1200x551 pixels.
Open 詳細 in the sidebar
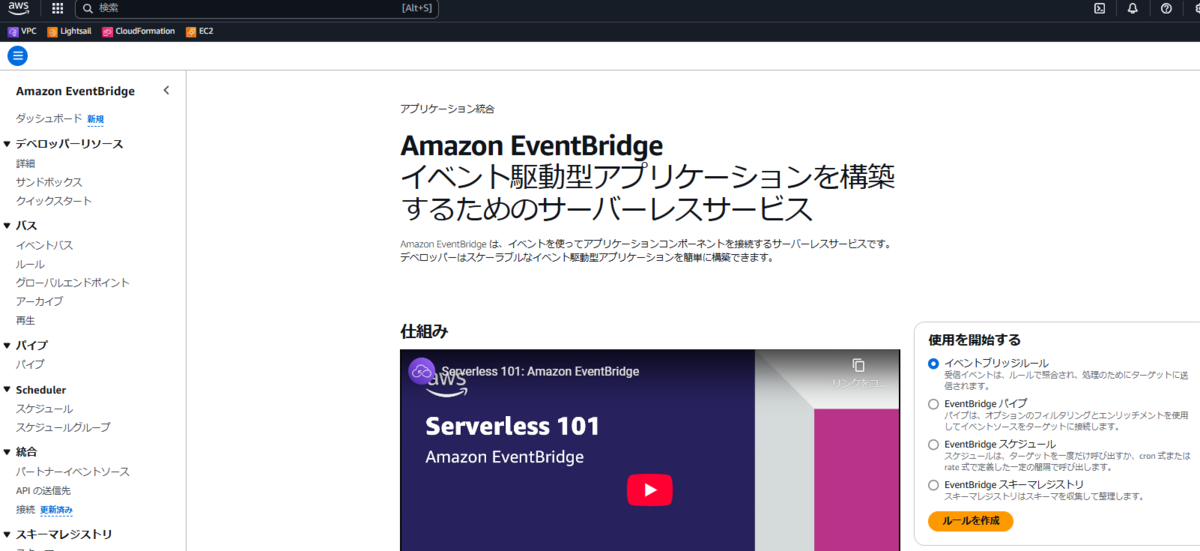point(25,163)
